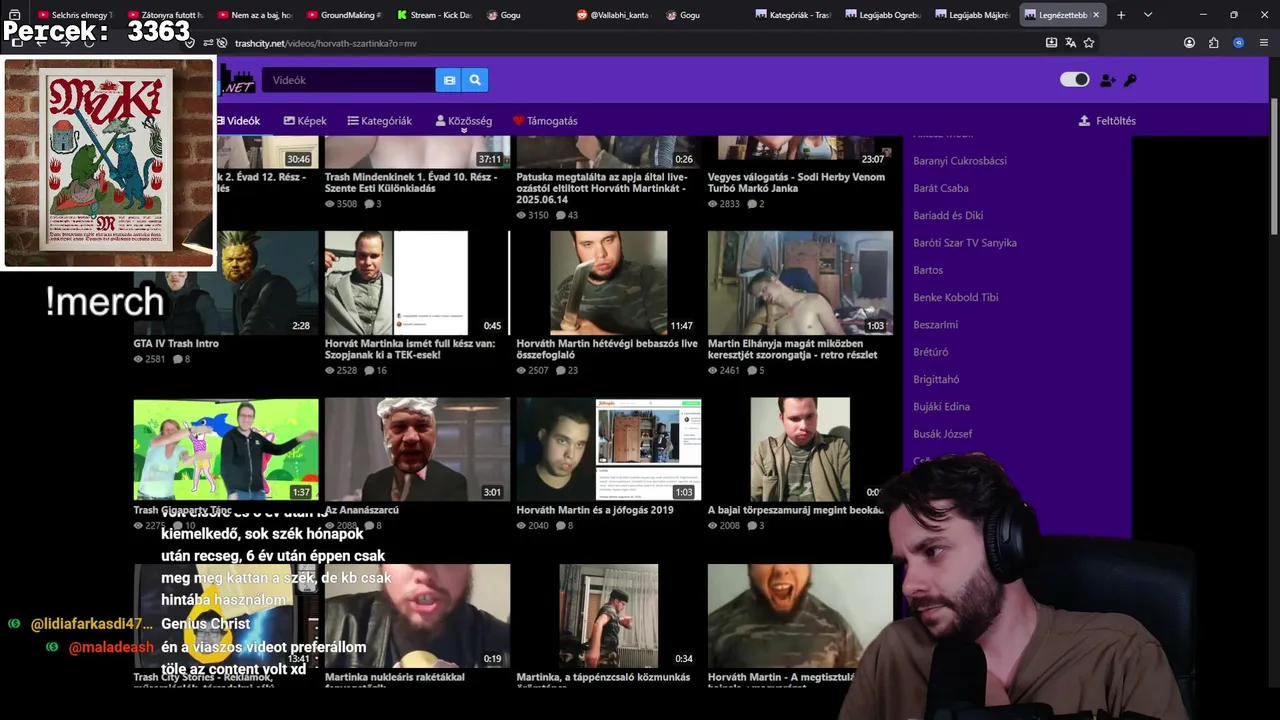Open the Horvát Martinka ismét full kész video thumbnail

417,283
